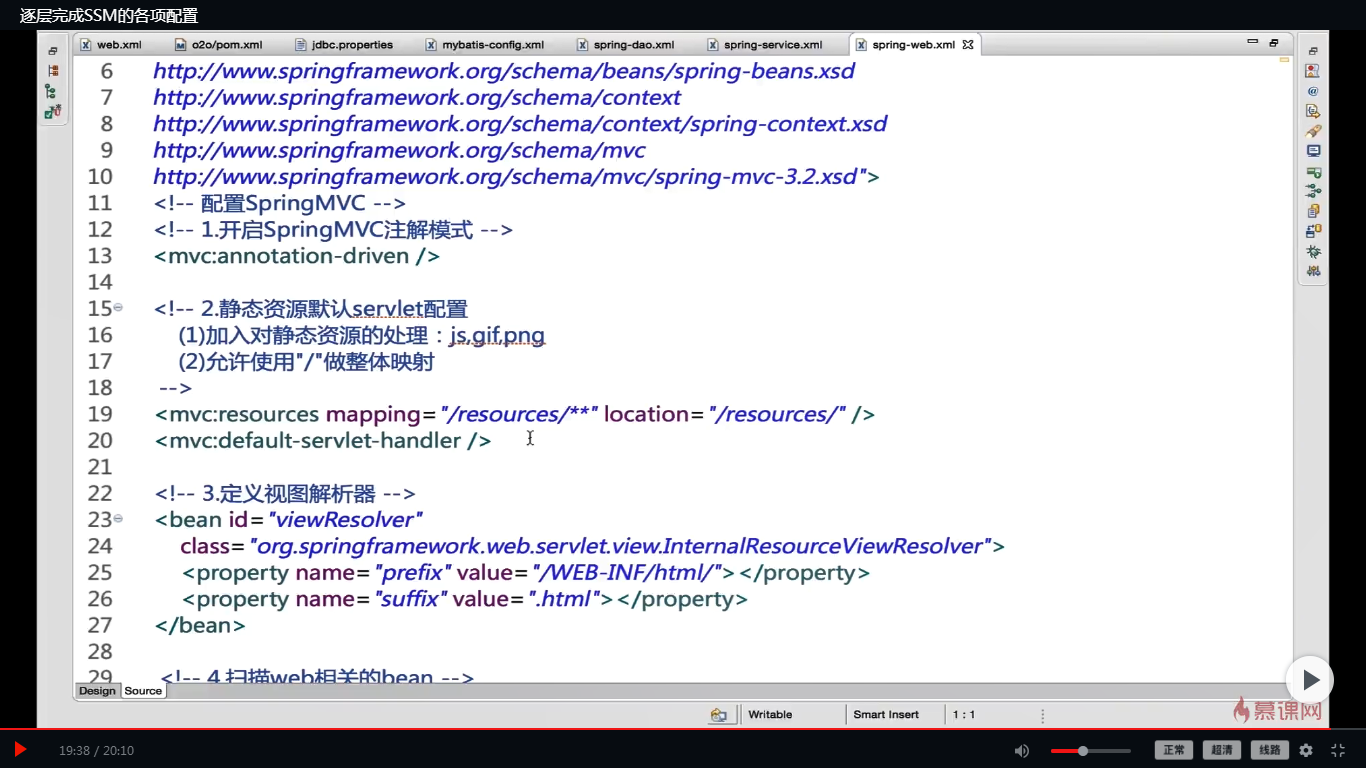This screenshot has width=1366, height=768.
Task: Open the stacked documents view icon
Action: pos(1313,211)
